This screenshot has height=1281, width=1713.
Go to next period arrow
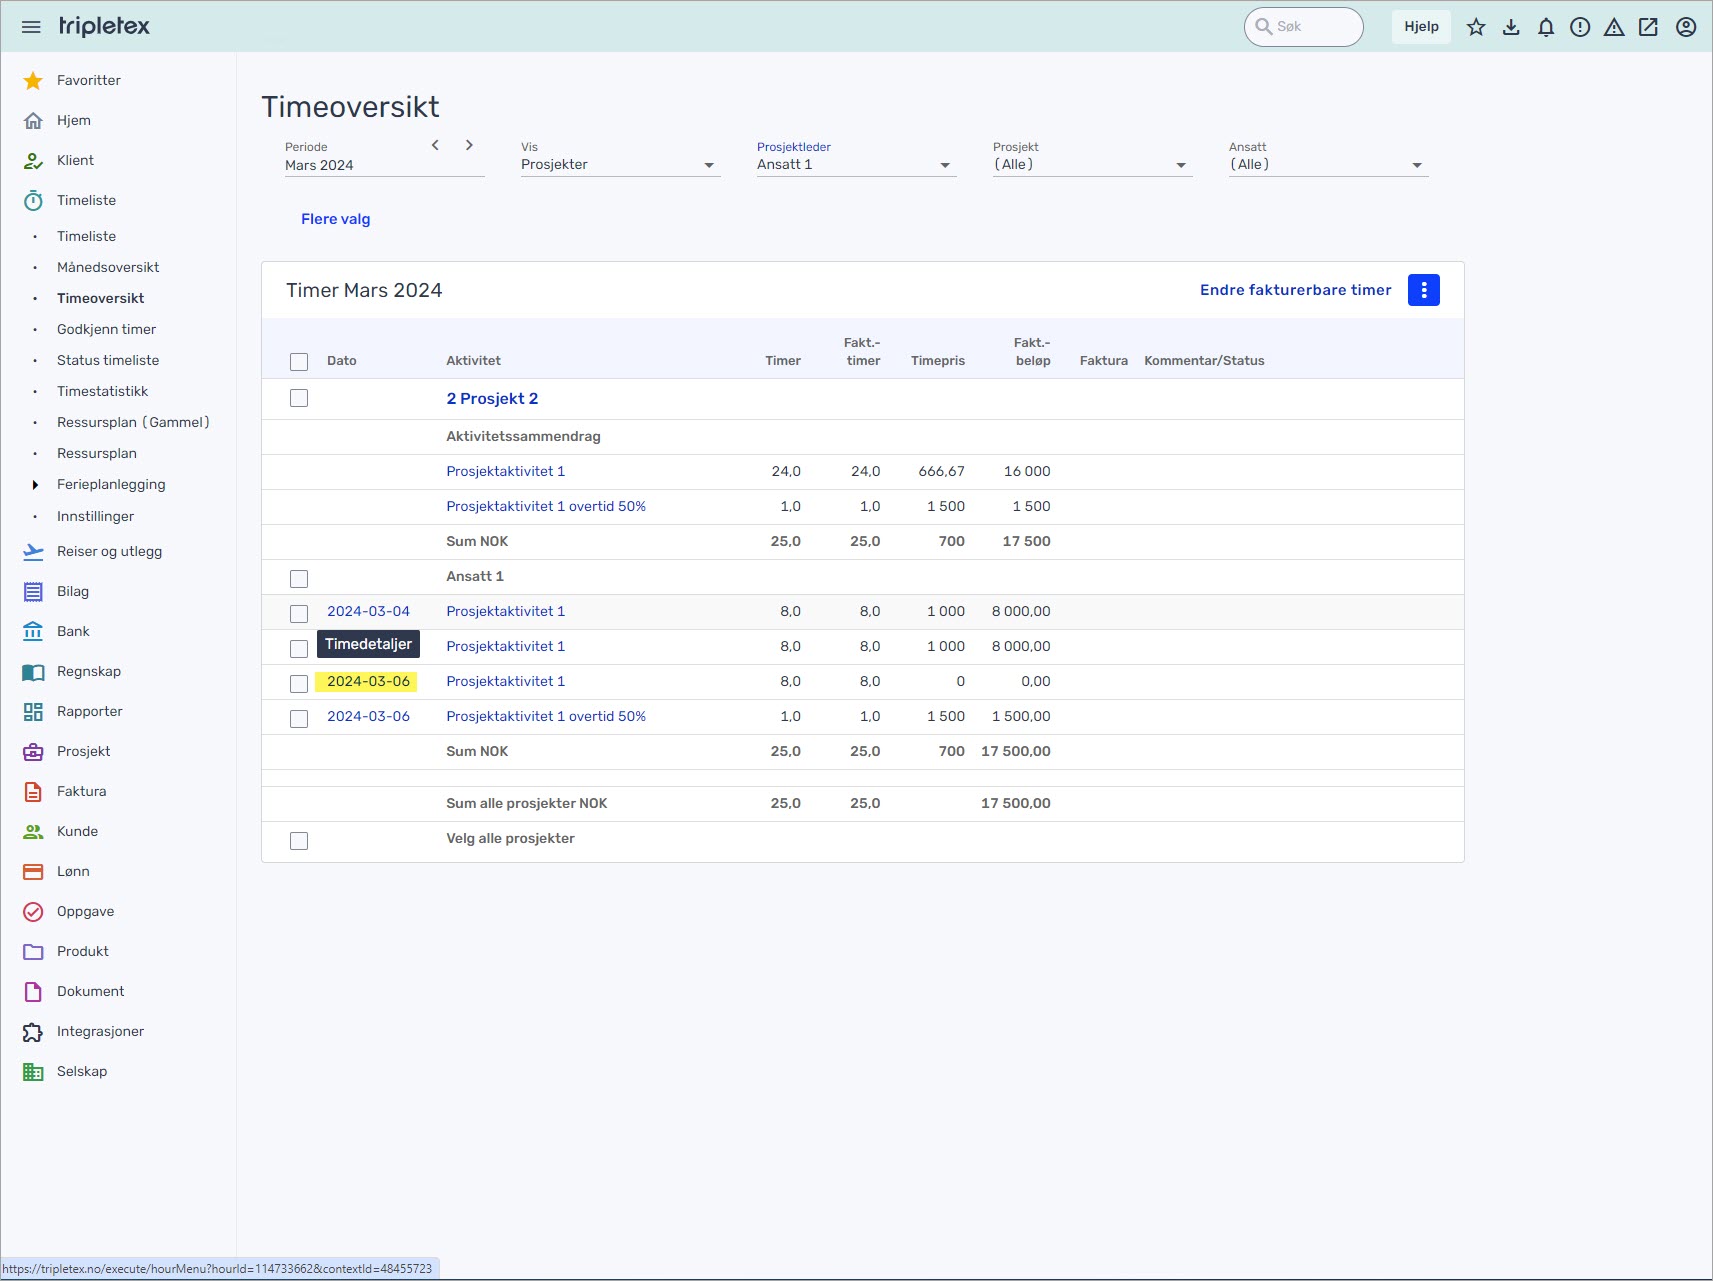[x=469, y=145]
